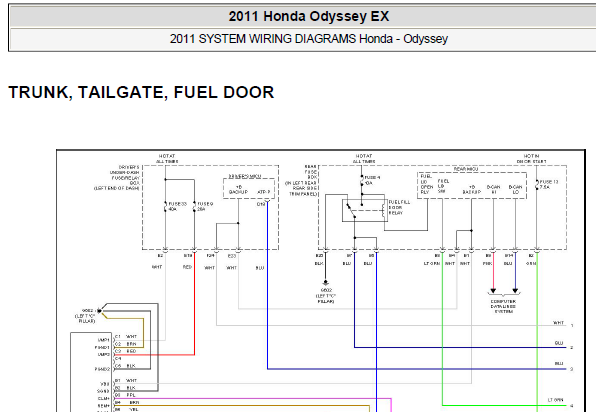Select the HOT IN ON OR START label
The height and width of the screenshot is (412, 596).
[531, 159]
